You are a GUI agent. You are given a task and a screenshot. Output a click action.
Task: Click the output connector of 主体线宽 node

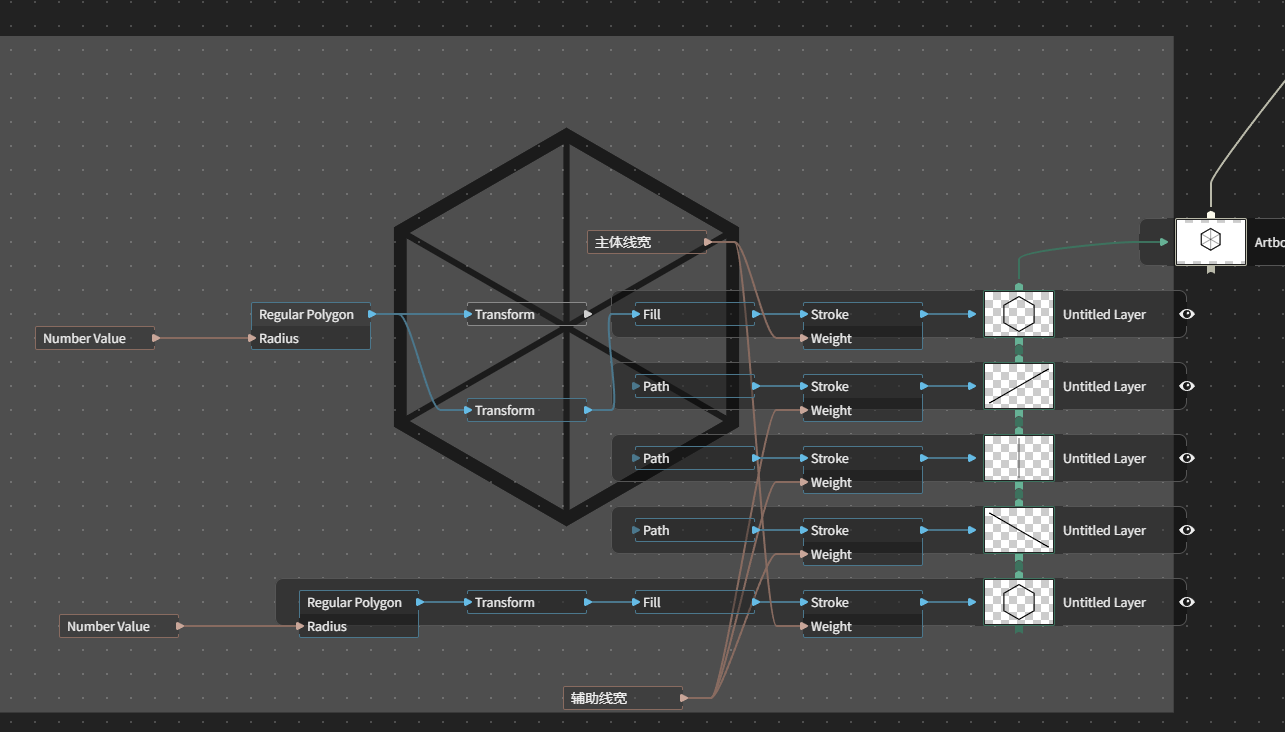click(708, 242)
